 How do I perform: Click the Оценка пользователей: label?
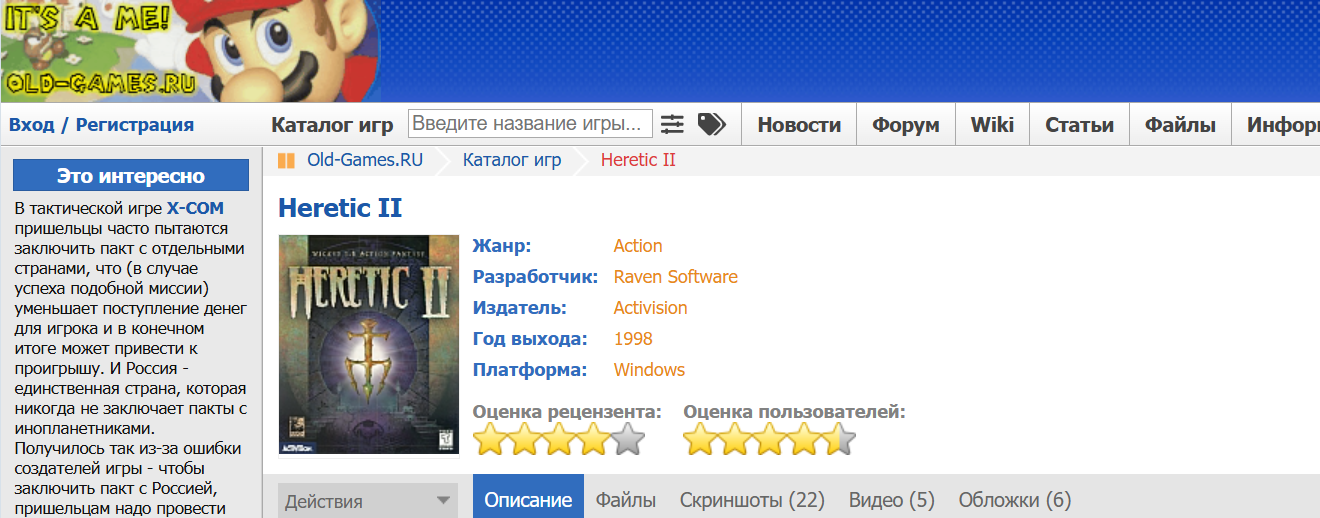(x=795, y=412)
